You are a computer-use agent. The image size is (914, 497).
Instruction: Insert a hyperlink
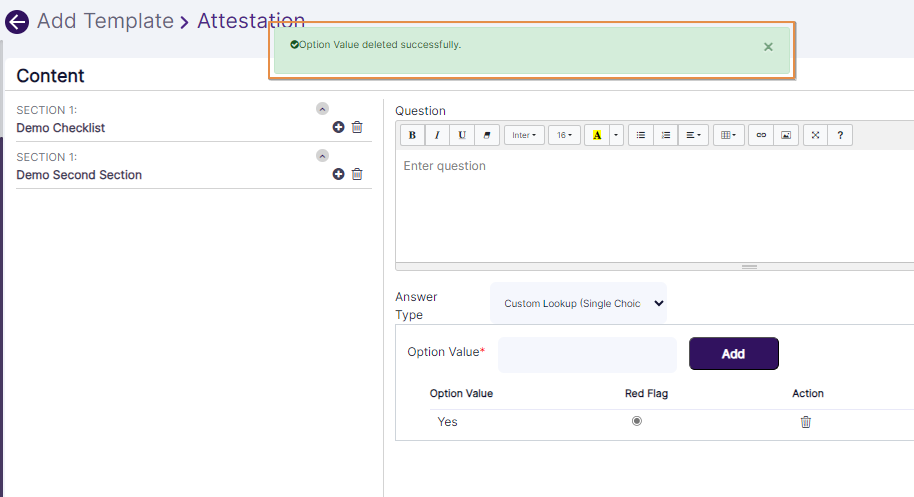(x=761, y=135)
